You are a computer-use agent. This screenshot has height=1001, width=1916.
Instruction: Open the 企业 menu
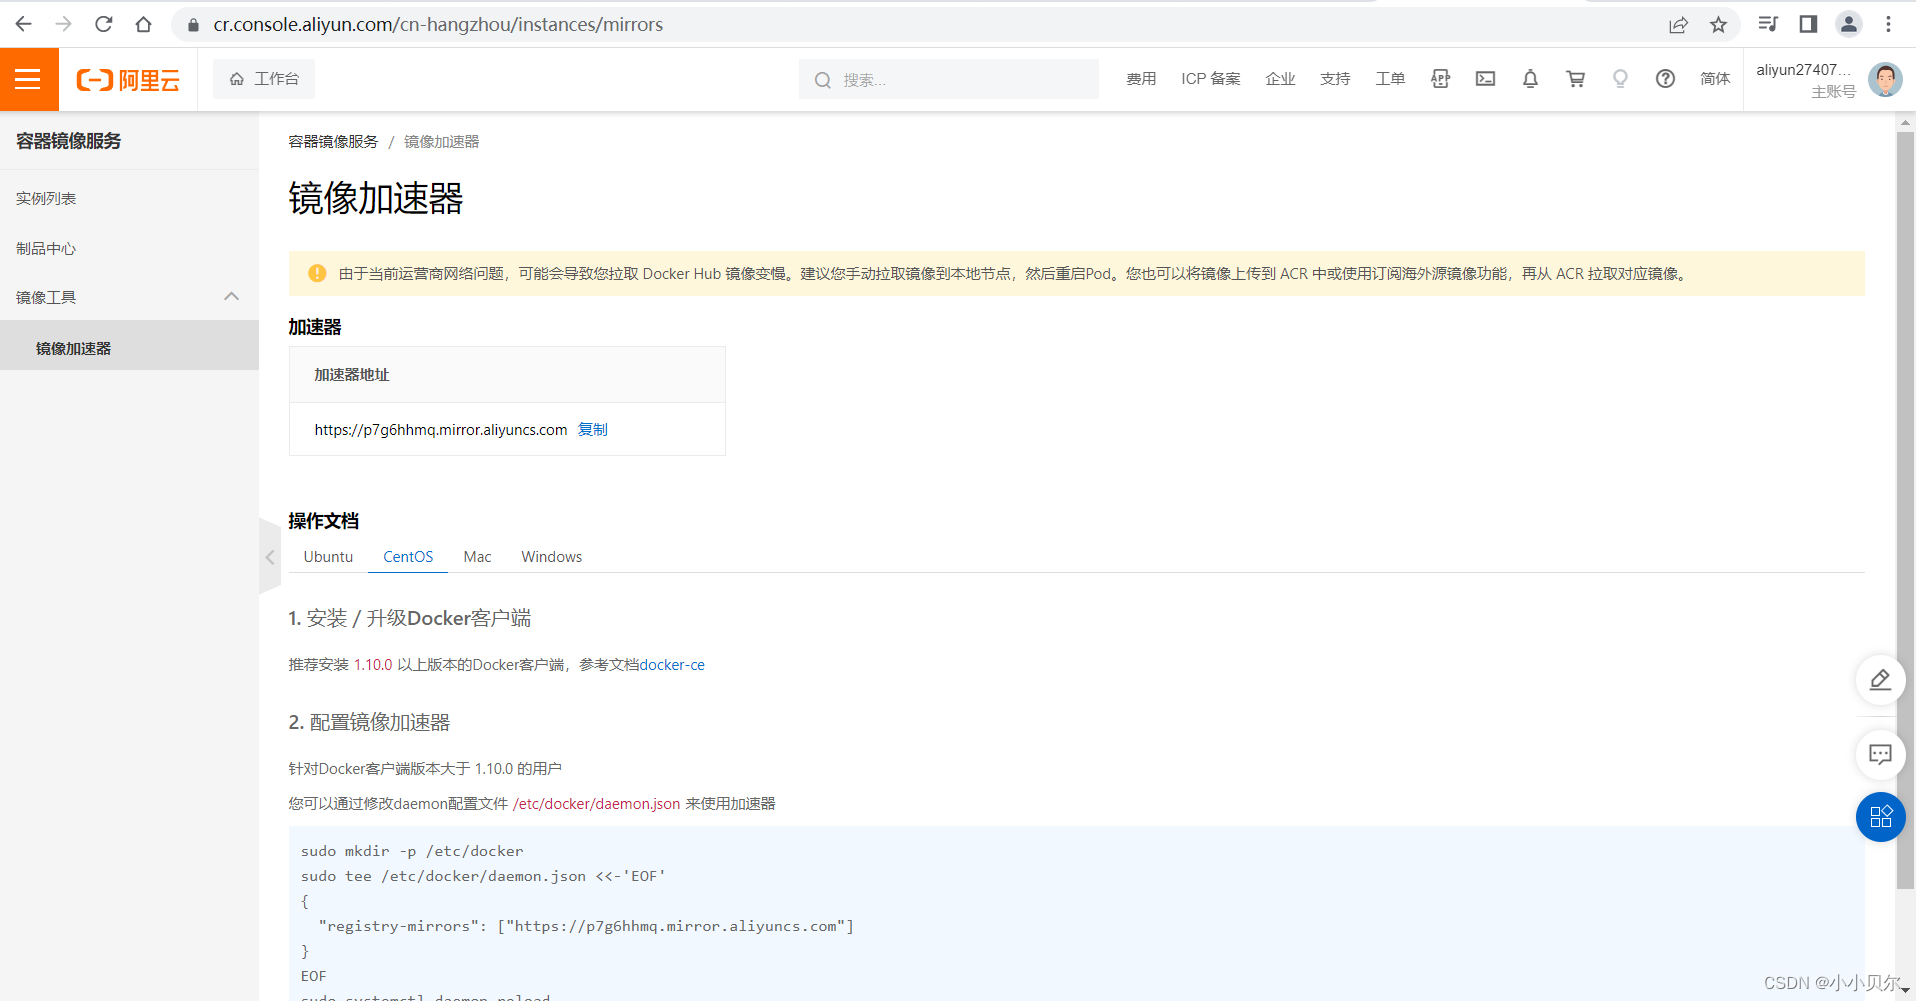tap(1280, 79)
